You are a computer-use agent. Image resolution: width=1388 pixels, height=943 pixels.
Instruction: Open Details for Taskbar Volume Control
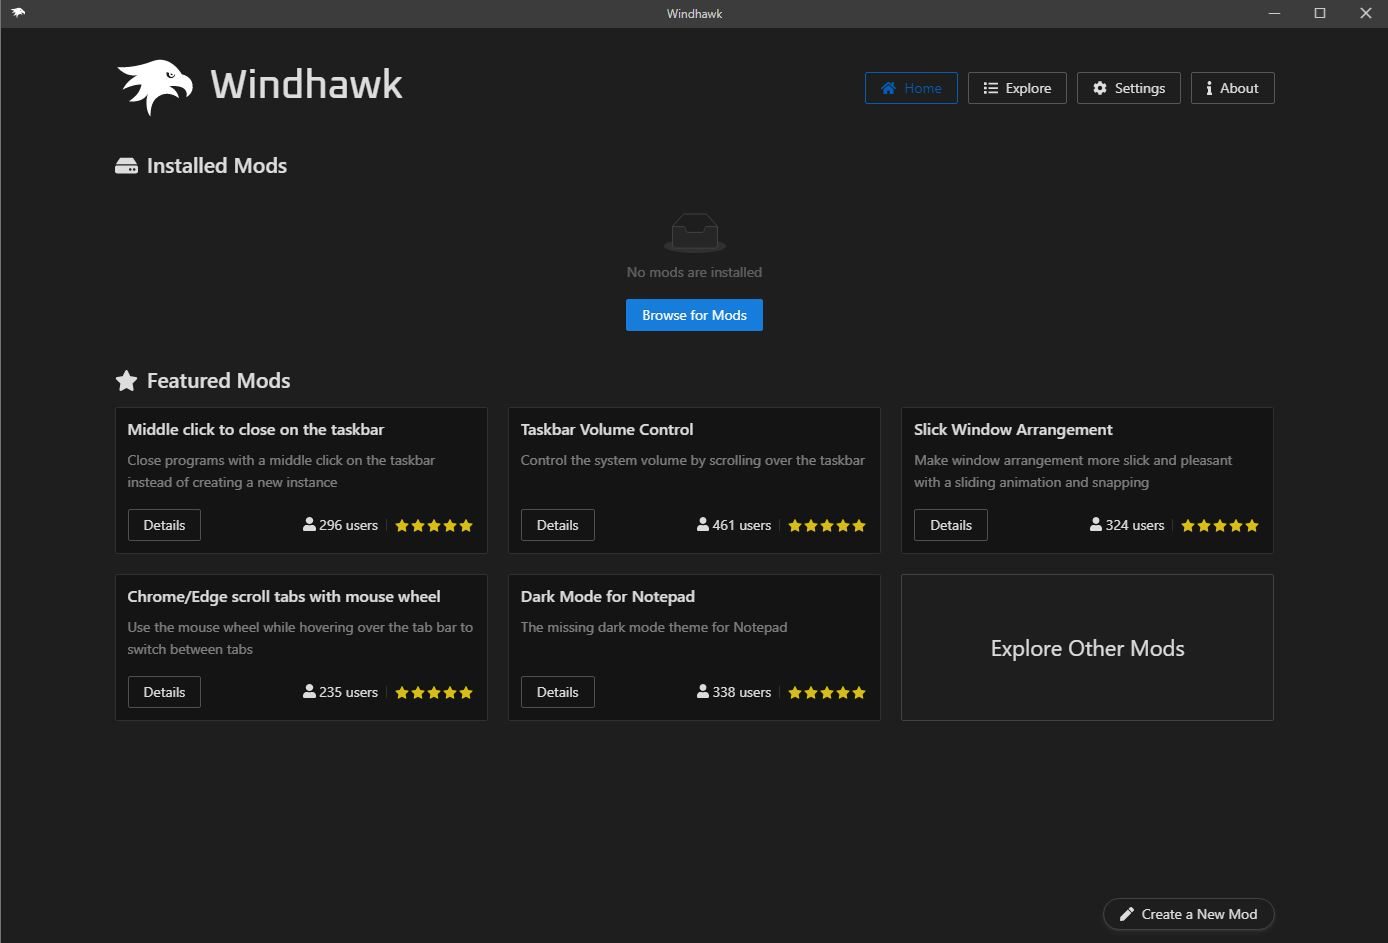(x=557, y=525)
